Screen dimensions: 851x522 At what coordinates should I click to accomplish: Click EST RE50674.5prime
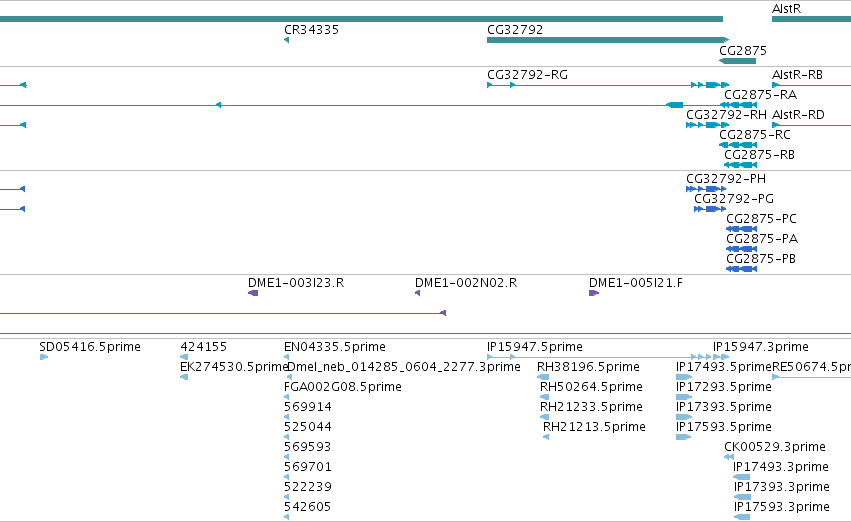point(811,367)
